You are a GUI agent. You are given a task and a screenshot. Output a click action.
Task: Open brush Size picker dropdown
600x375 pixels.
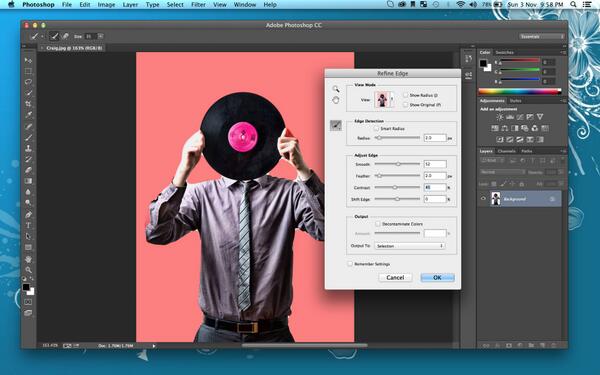101,36
